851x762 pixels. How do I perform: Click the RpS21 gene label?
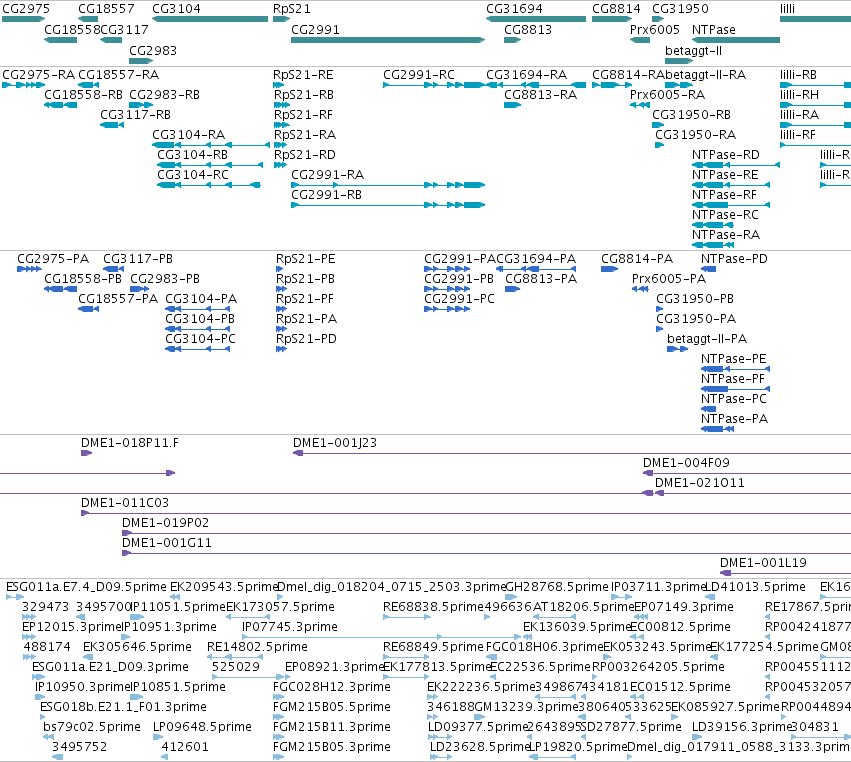coord(291,9)
